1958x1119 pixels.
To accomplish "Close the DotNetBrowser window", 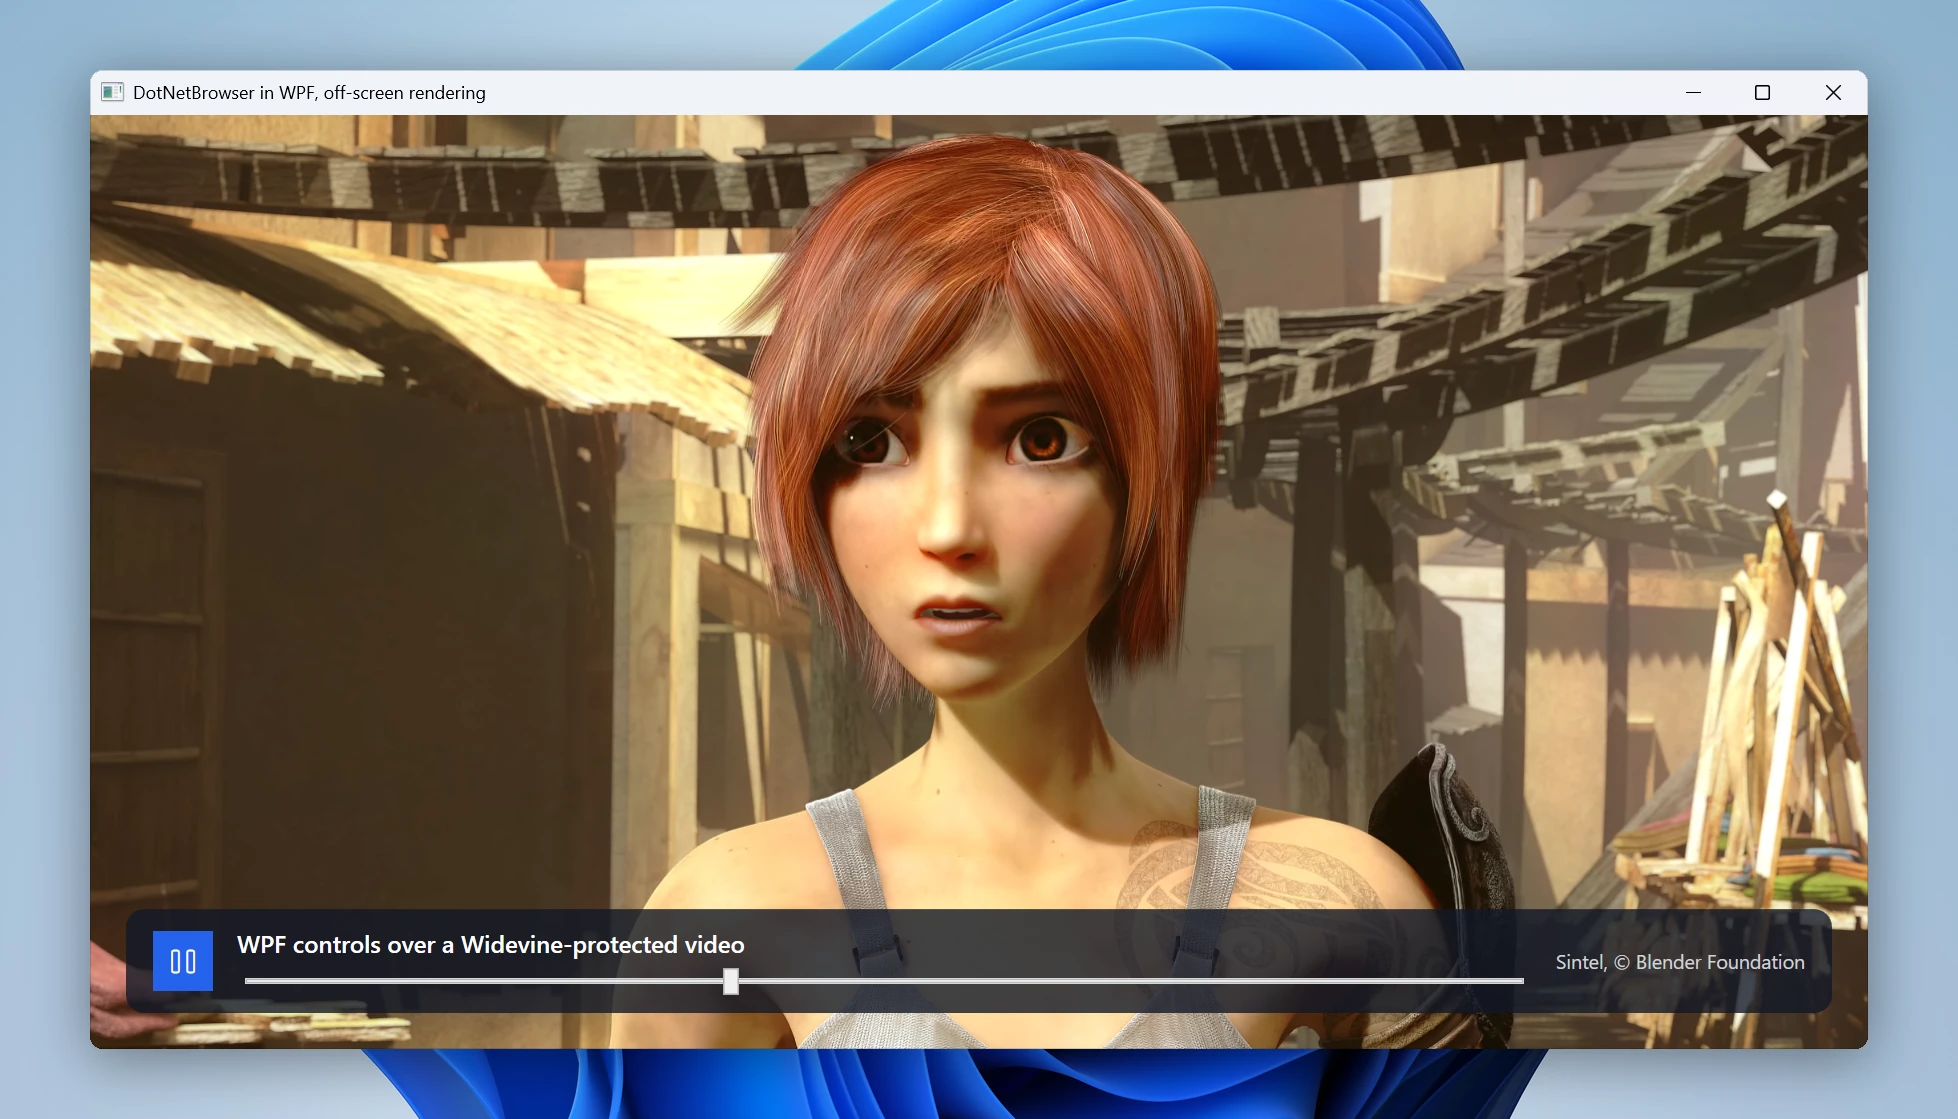I will coord(1833,92).
